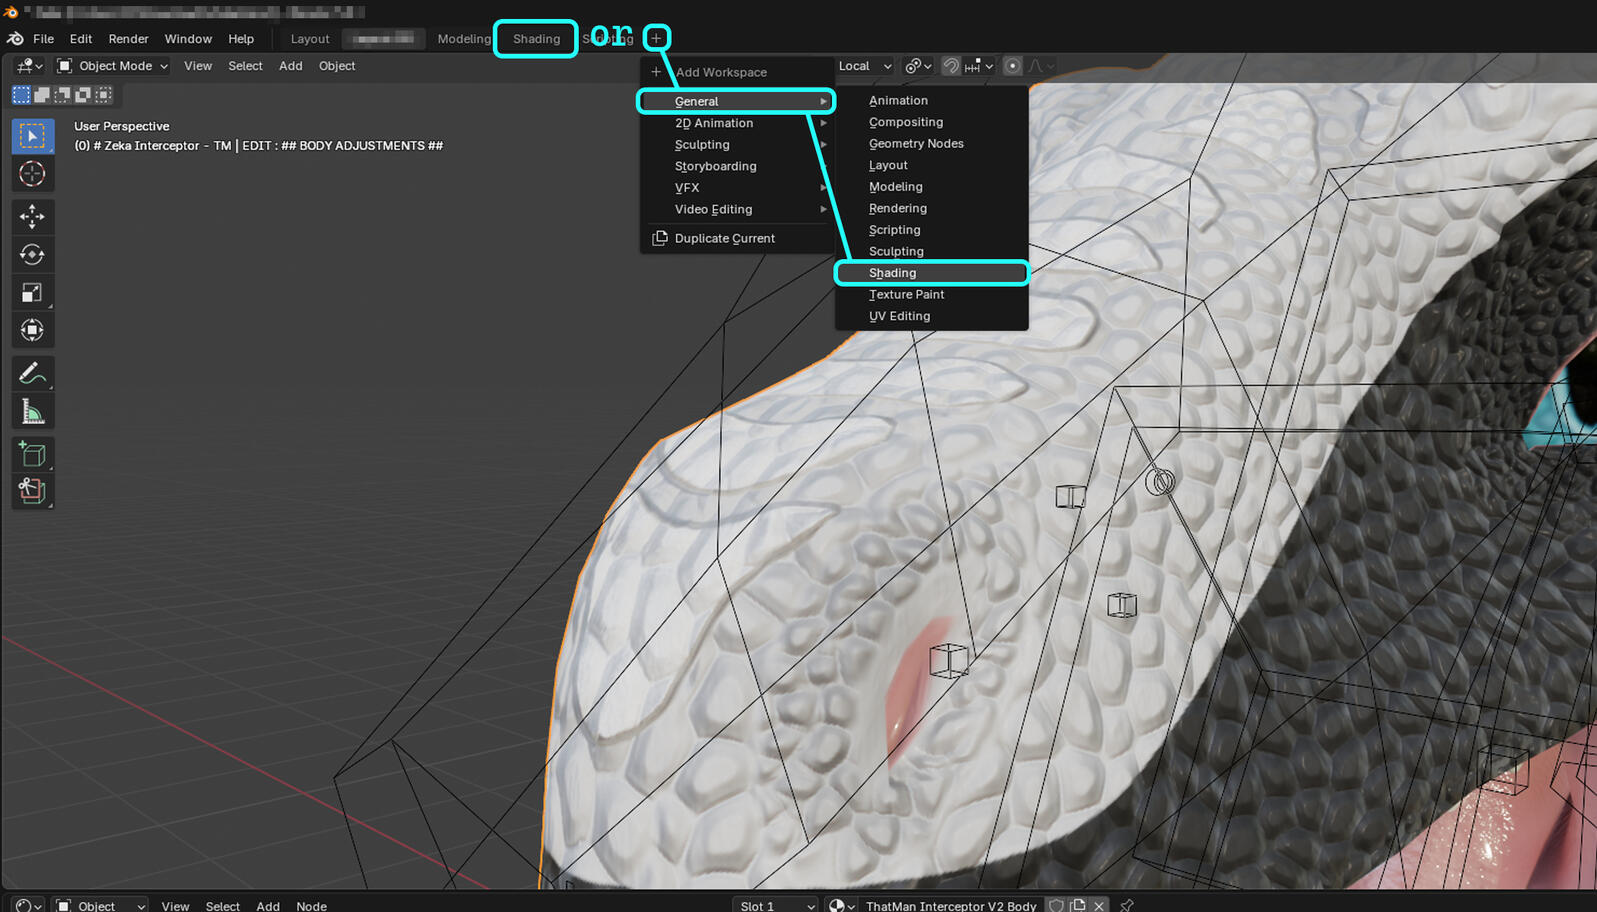Viewport: 1597px width, 912px height.
Task: Pin the node editor material
Action: coord(1126,905)
